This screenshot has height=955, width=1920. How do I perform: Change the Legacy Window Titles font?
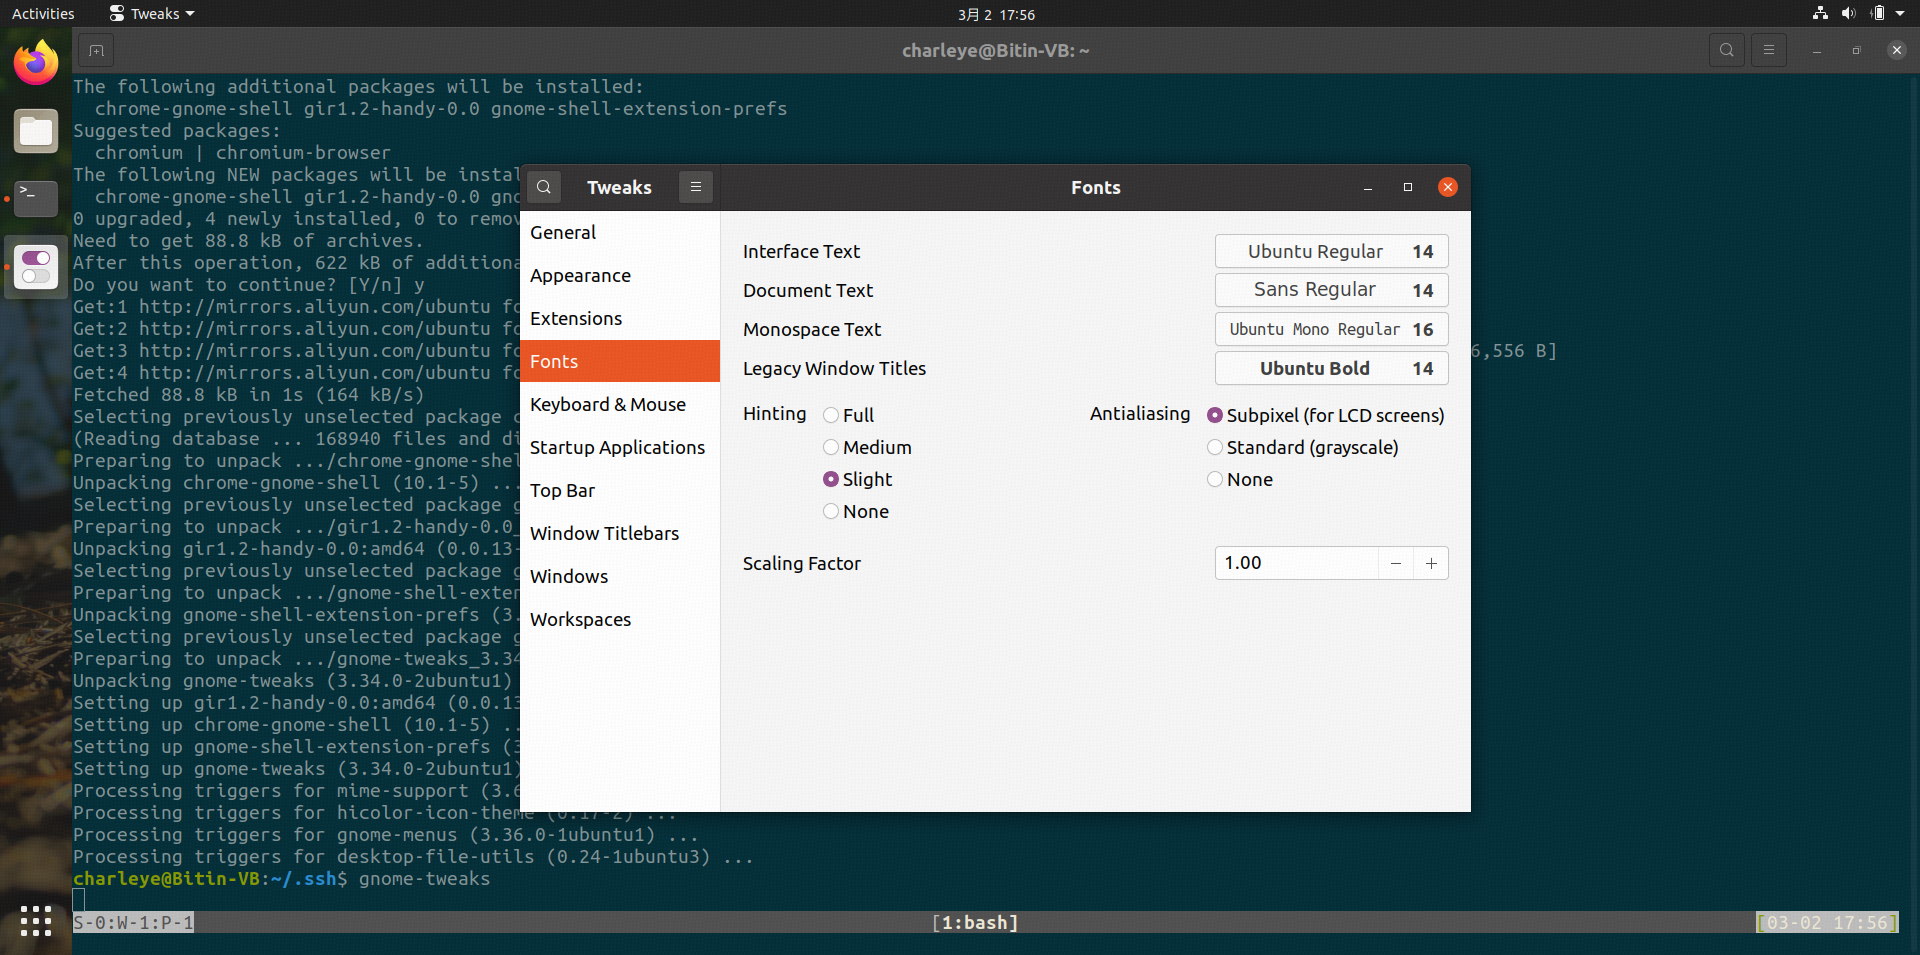[1331, 368]
